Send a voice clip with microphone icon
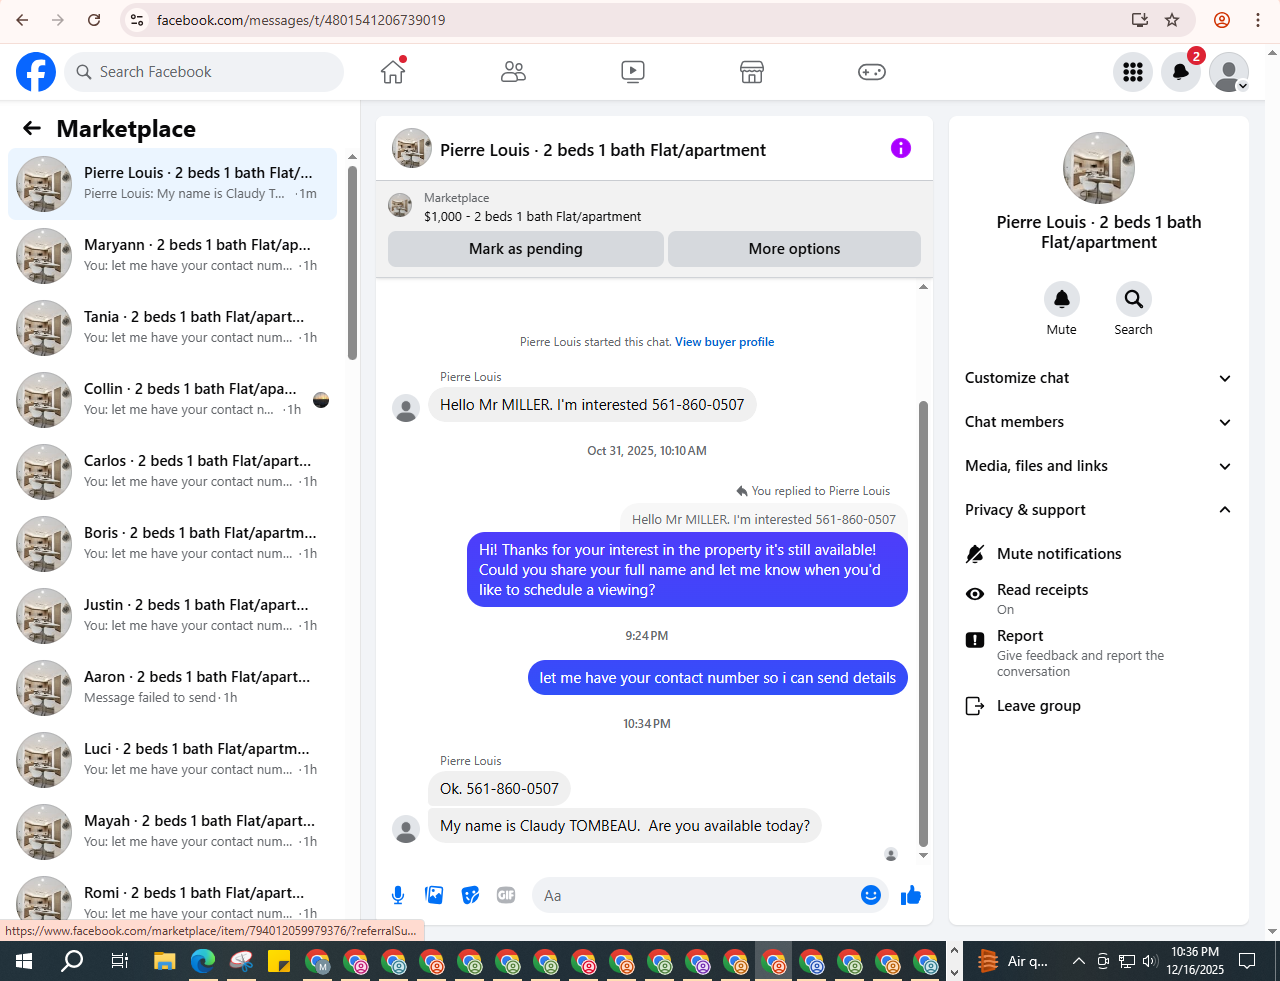Viewport: 1280px width, 981px height. click(x=398, y=895)
